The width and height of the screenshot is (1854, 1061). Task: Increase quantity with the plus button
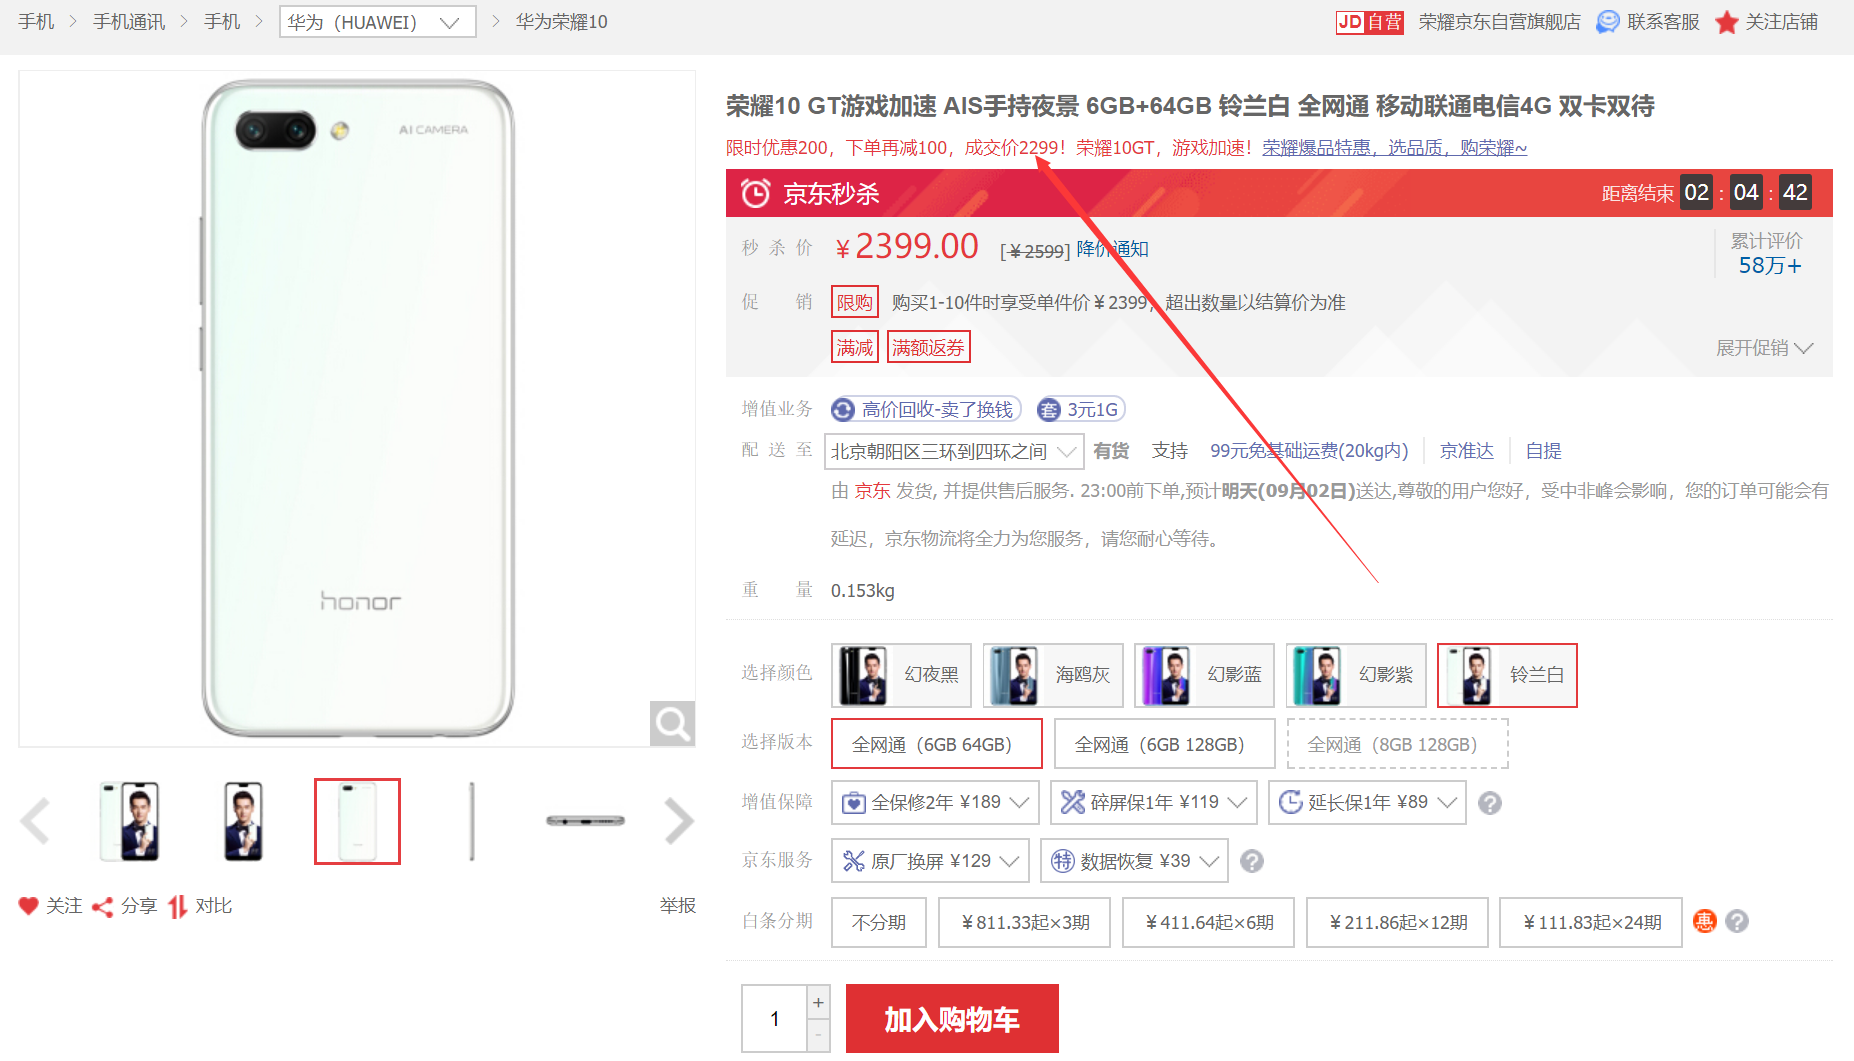pyautogui.click(x=818, y=1002)
